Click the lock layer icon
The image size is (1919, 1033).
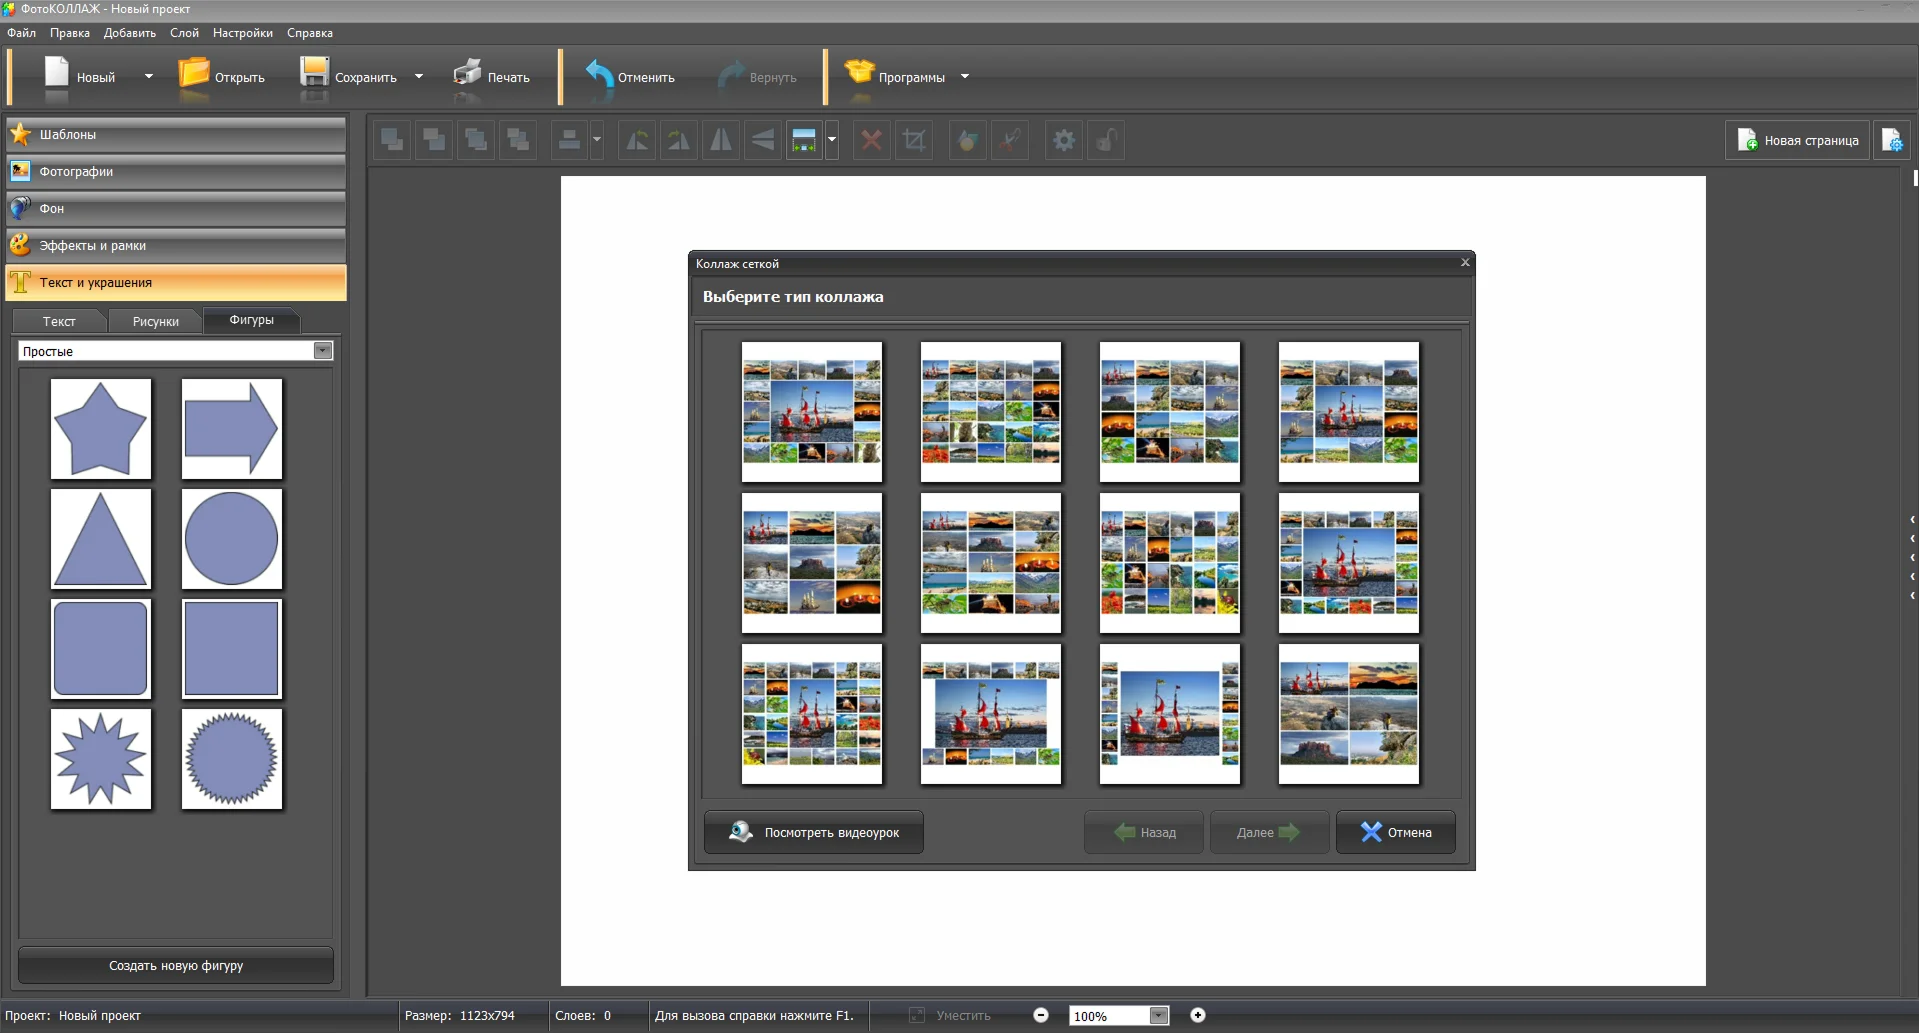click(1106, 141)
